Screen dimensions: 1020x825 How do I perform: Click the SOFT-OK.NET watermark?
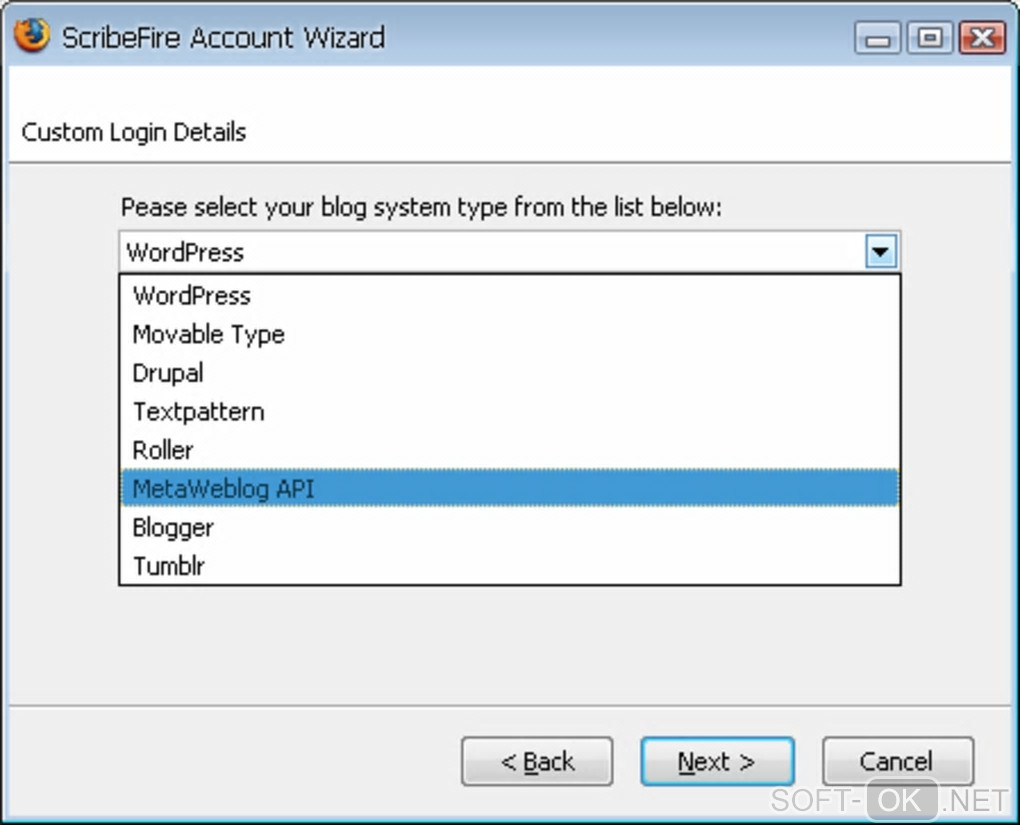click(889, 800)
